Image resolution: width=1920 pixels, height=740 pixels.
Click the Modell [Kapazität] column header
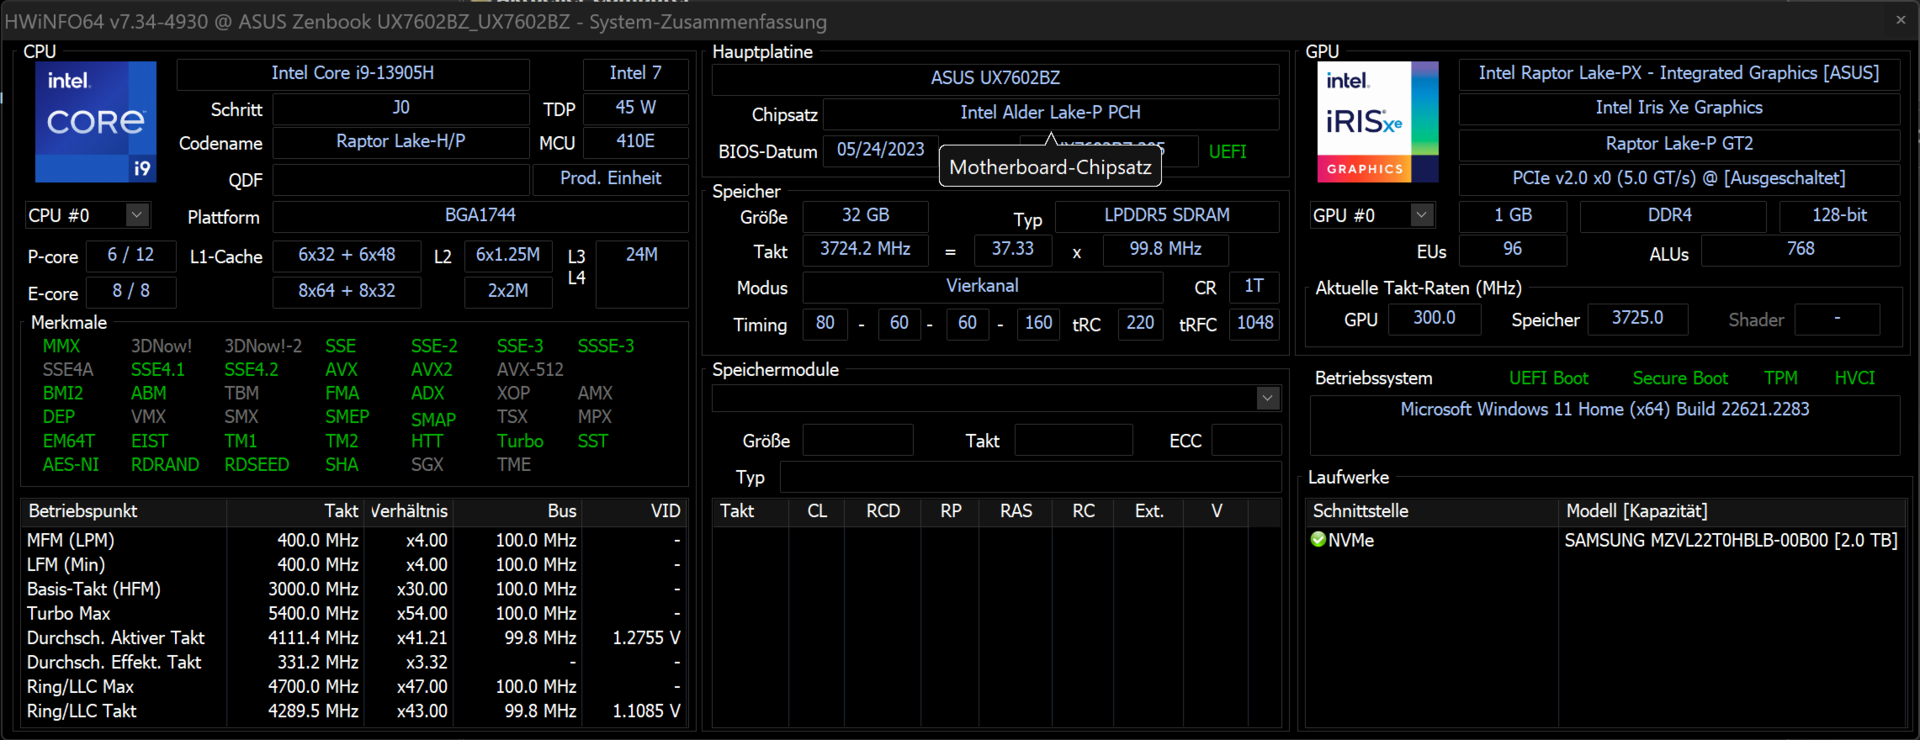click(1733, 511)
